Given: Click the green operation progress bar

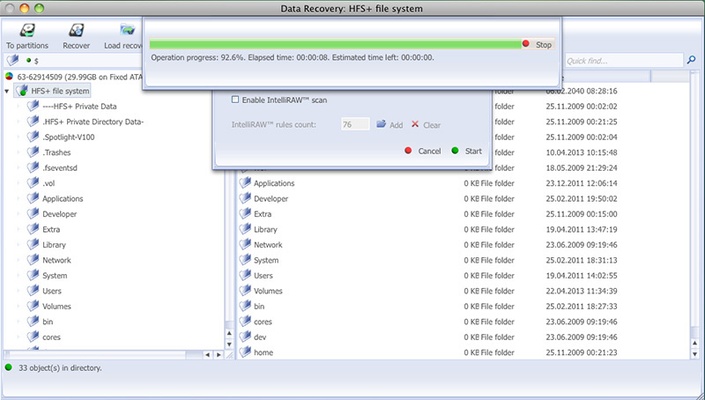Looking at the screenshot, I should pyautogui.click(x=335, y=44).
